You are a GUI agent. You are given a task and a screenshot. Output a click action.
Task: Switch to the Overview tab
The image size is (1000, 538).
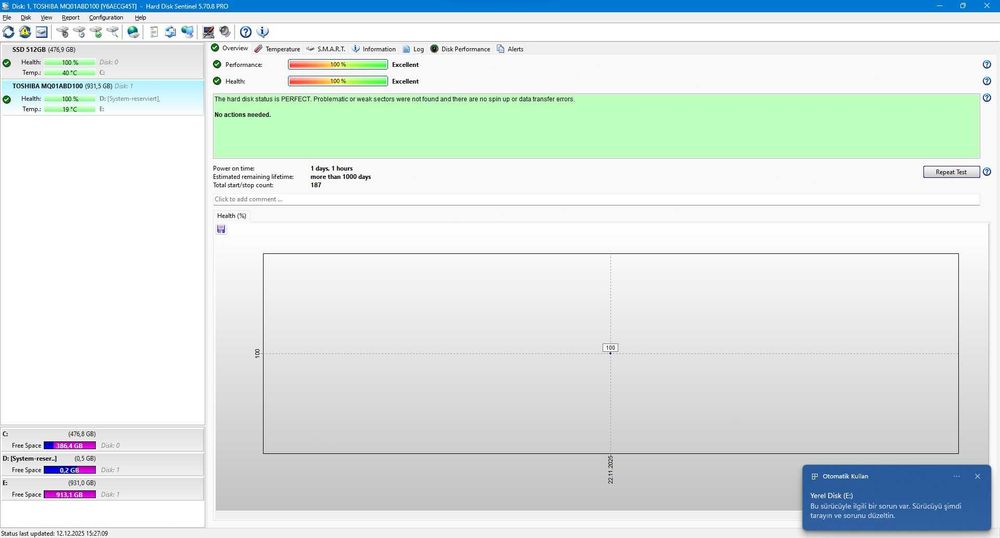(x=230, y=48)
